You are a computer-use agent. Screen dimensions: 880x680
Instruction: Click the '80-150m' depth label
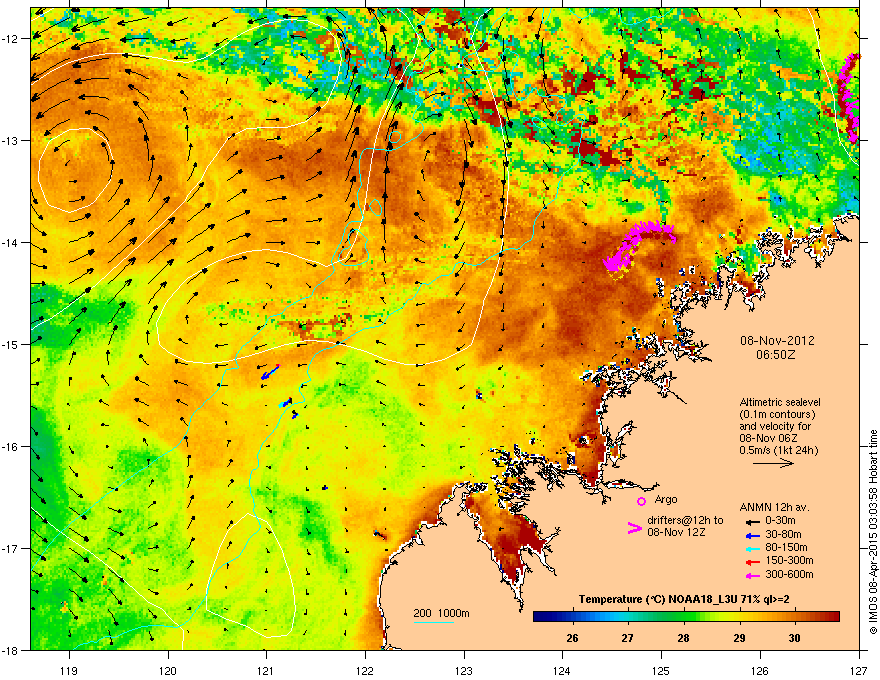pyautogui.click(x=786, y=548)
